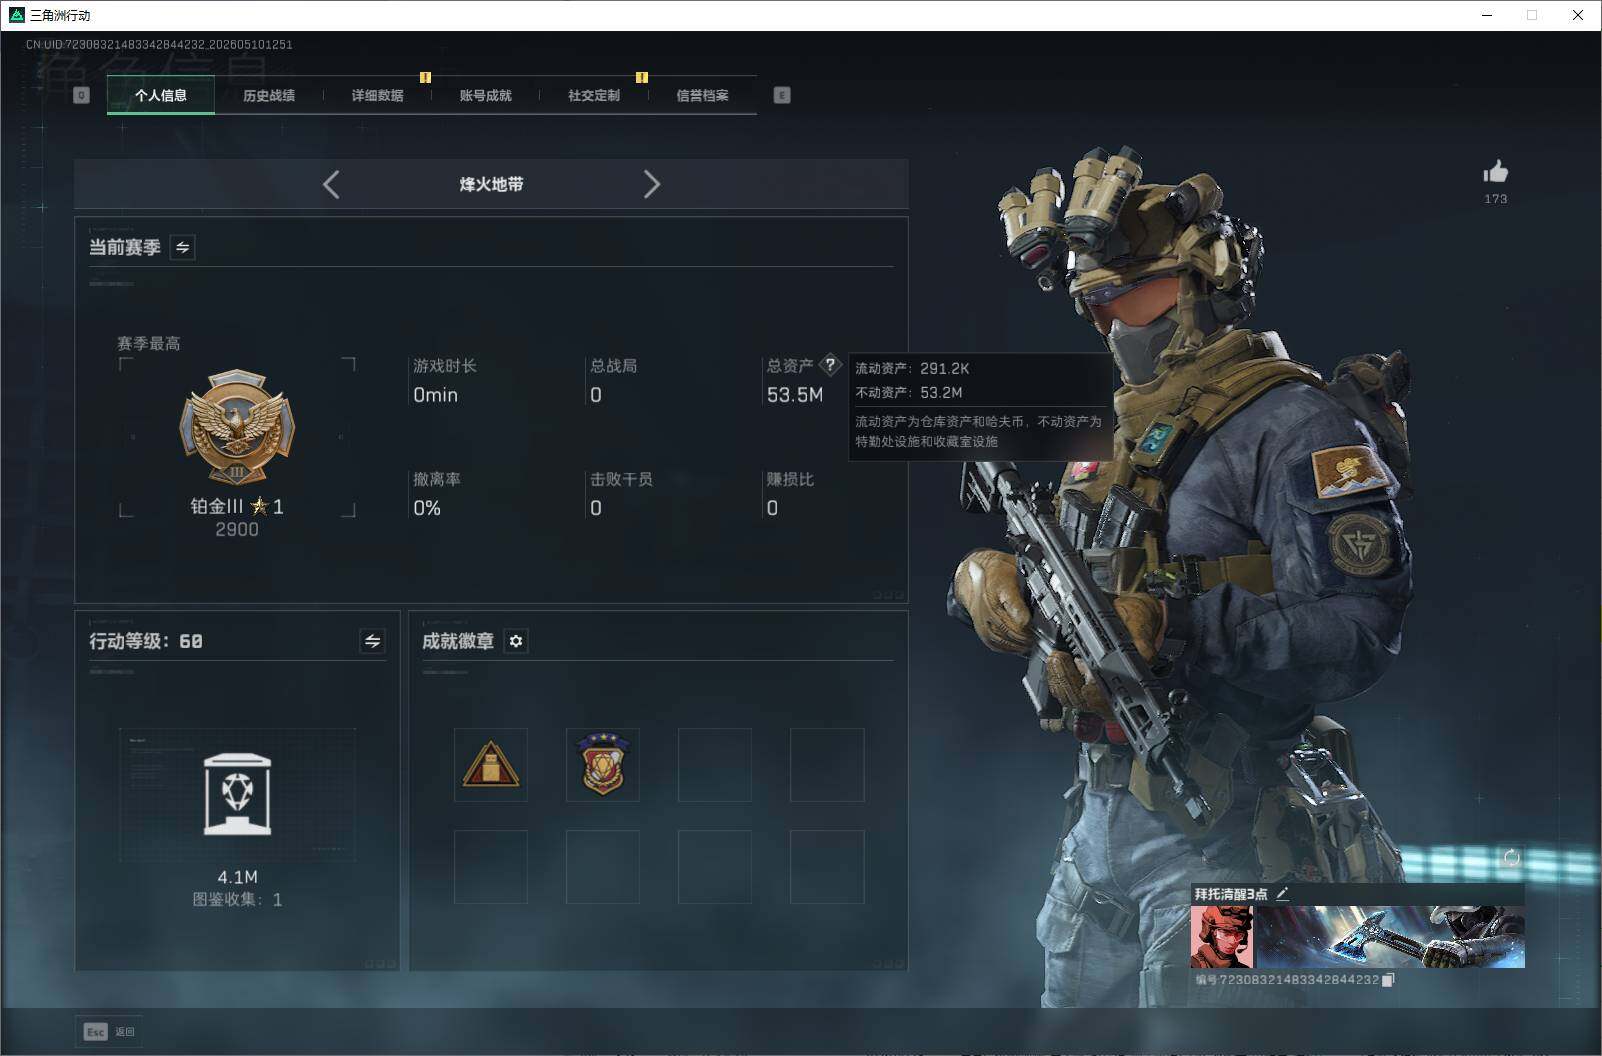This screenshot has height=1056, width=1602.
Task: Click the 总资产 question mark help icon
Action: click(830, 365)
